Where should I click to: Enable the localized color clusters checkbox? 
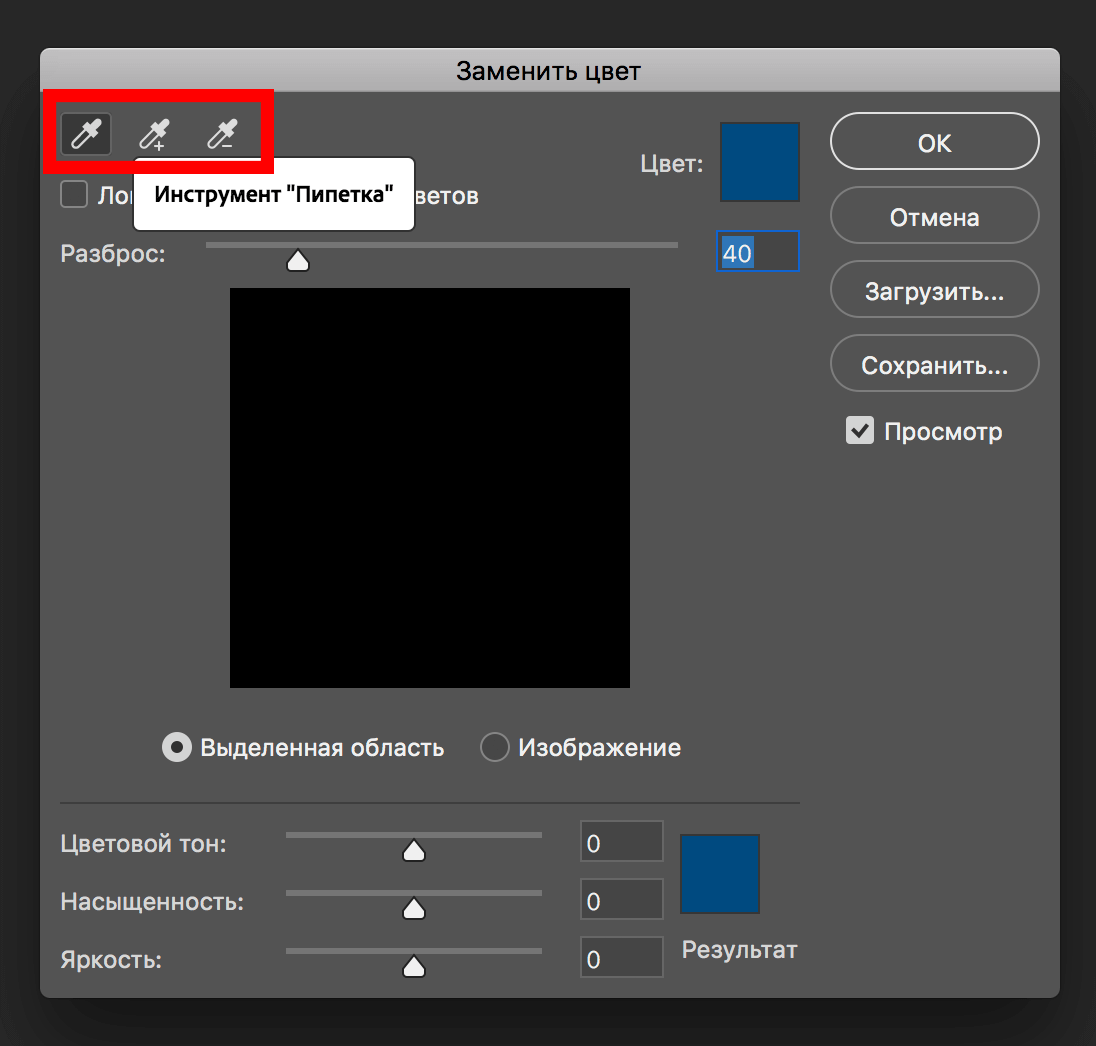(74, 194)
